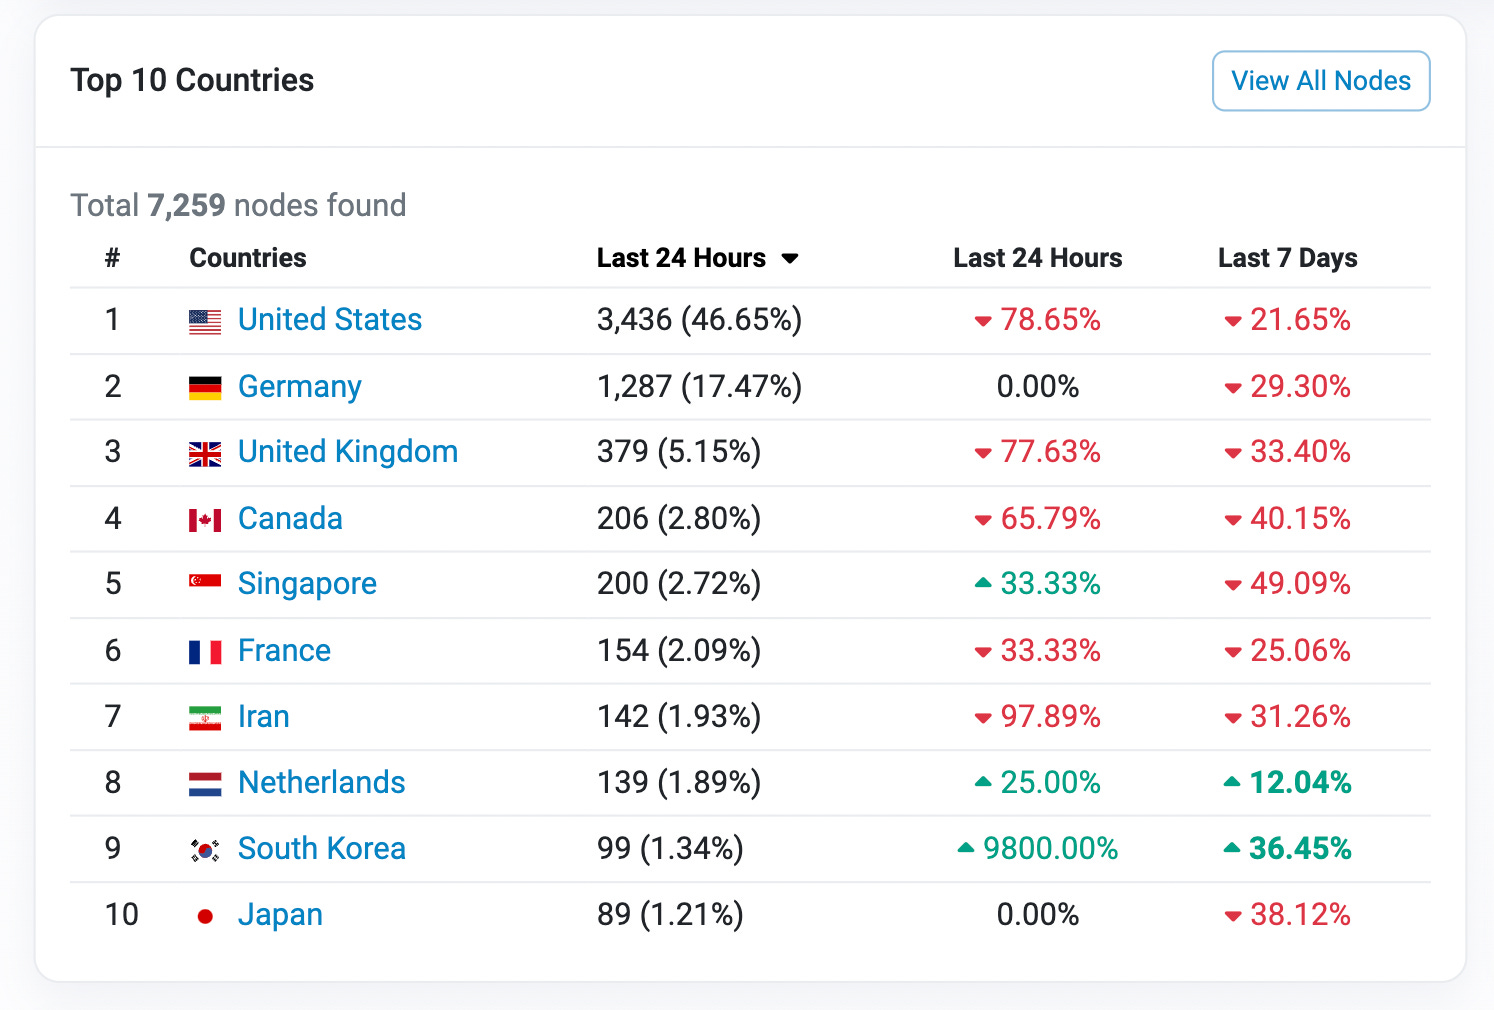Click the Singapore country link
The width and height of the screenshot is (1494, 1010).
click(308, 584)
